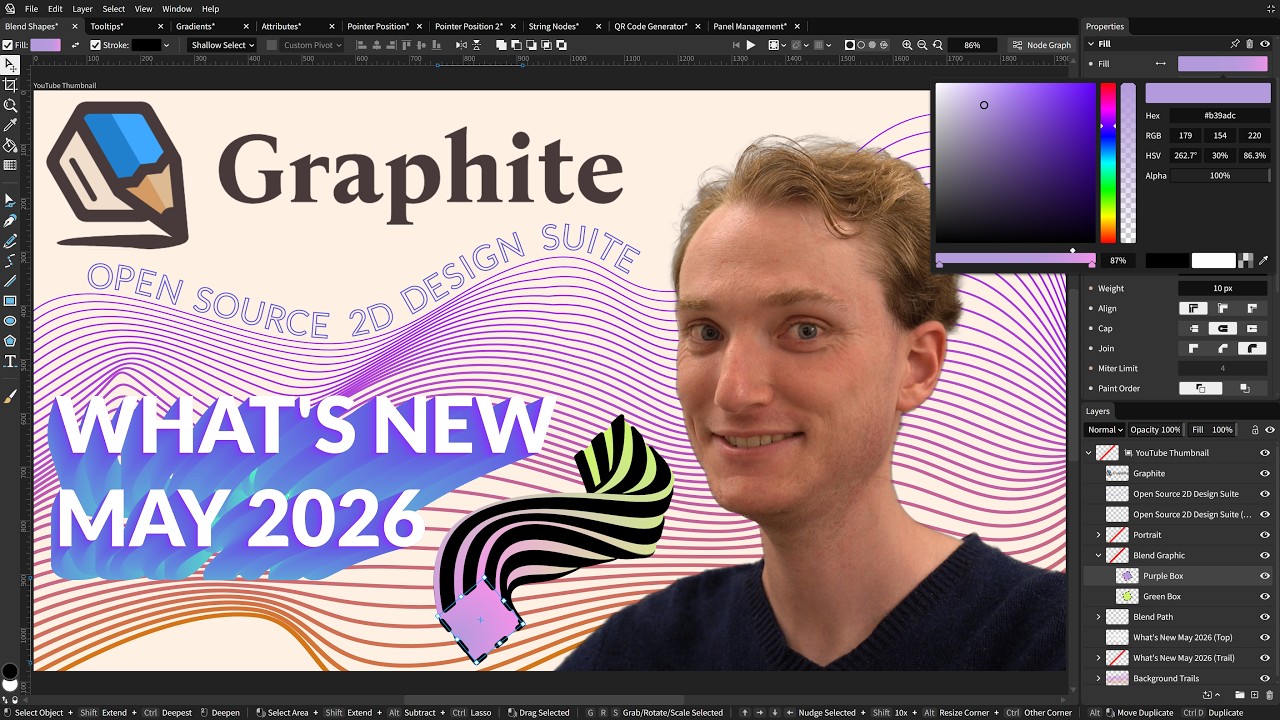This screenshot has height=720, width=1280.
Task: Select the Fill bucket tool
Action: (x=10, y=145)
